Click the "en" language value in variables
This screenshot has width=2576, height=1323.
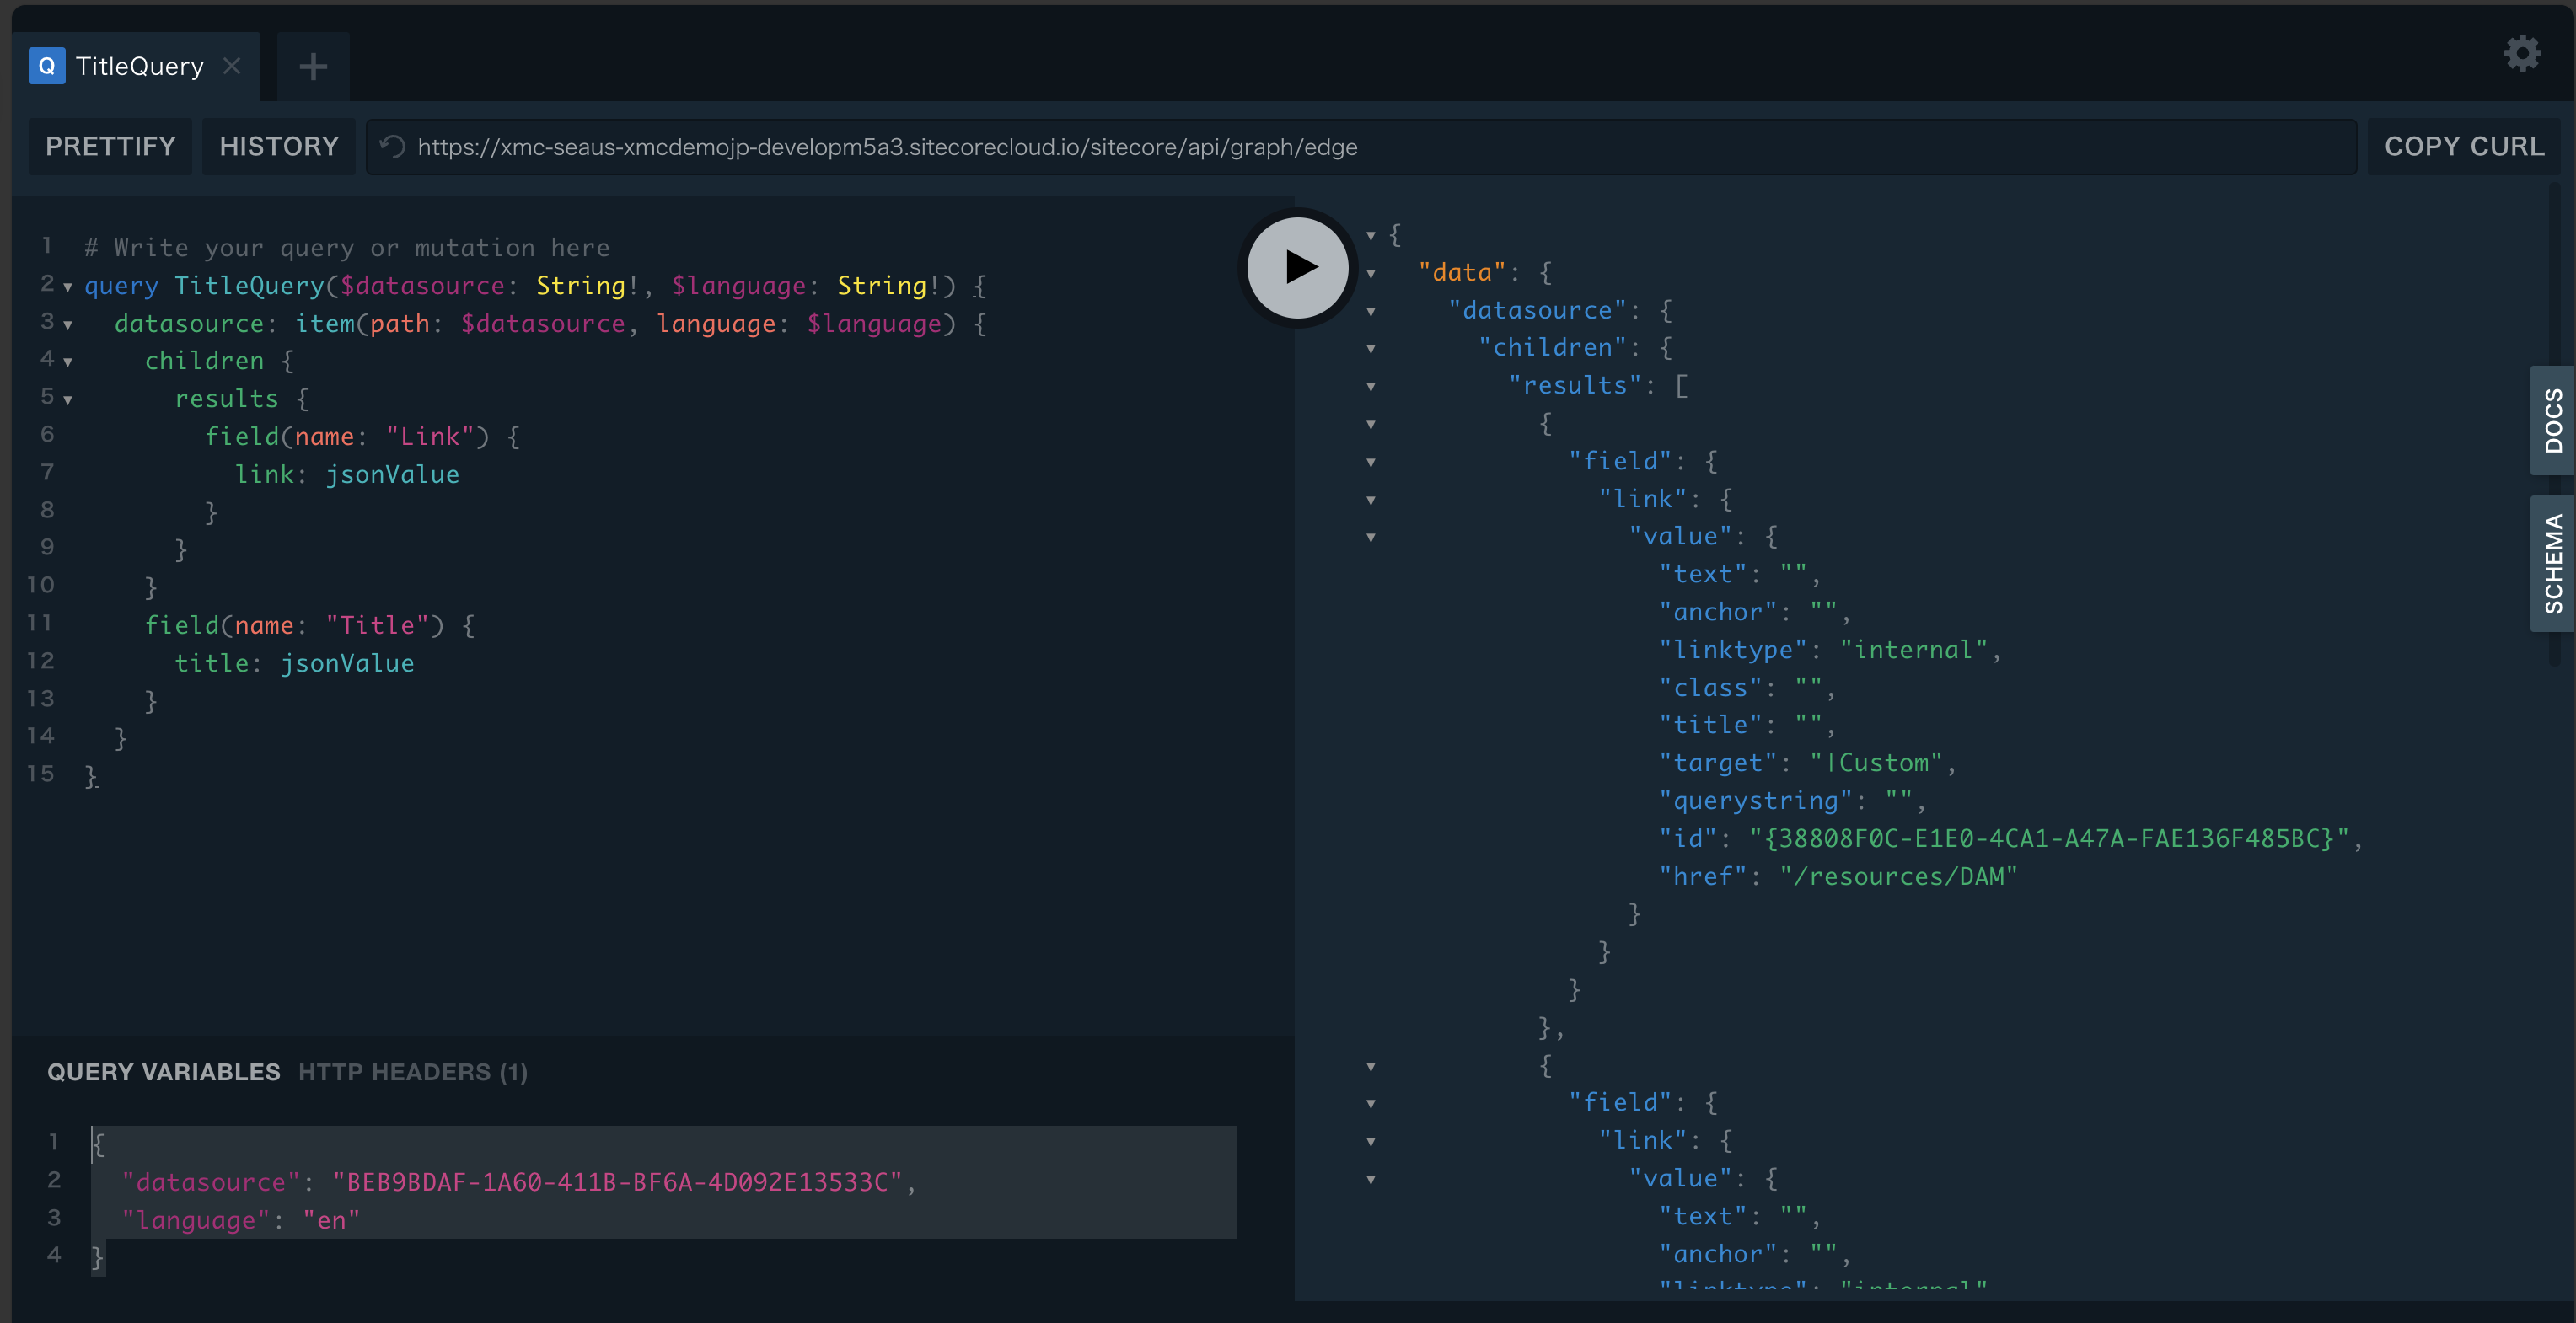click(331, 1220)
